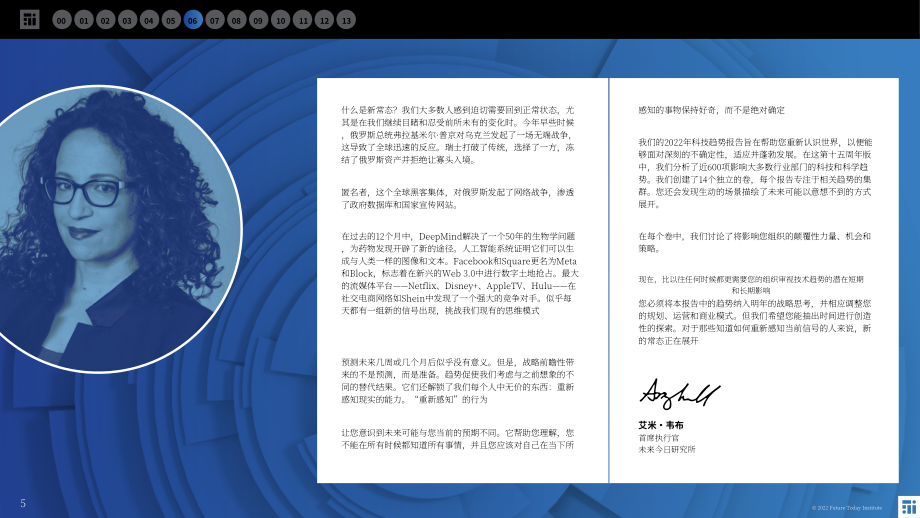Click the title 首席执行官
This screenshot has width=920, height=518.
658,438
